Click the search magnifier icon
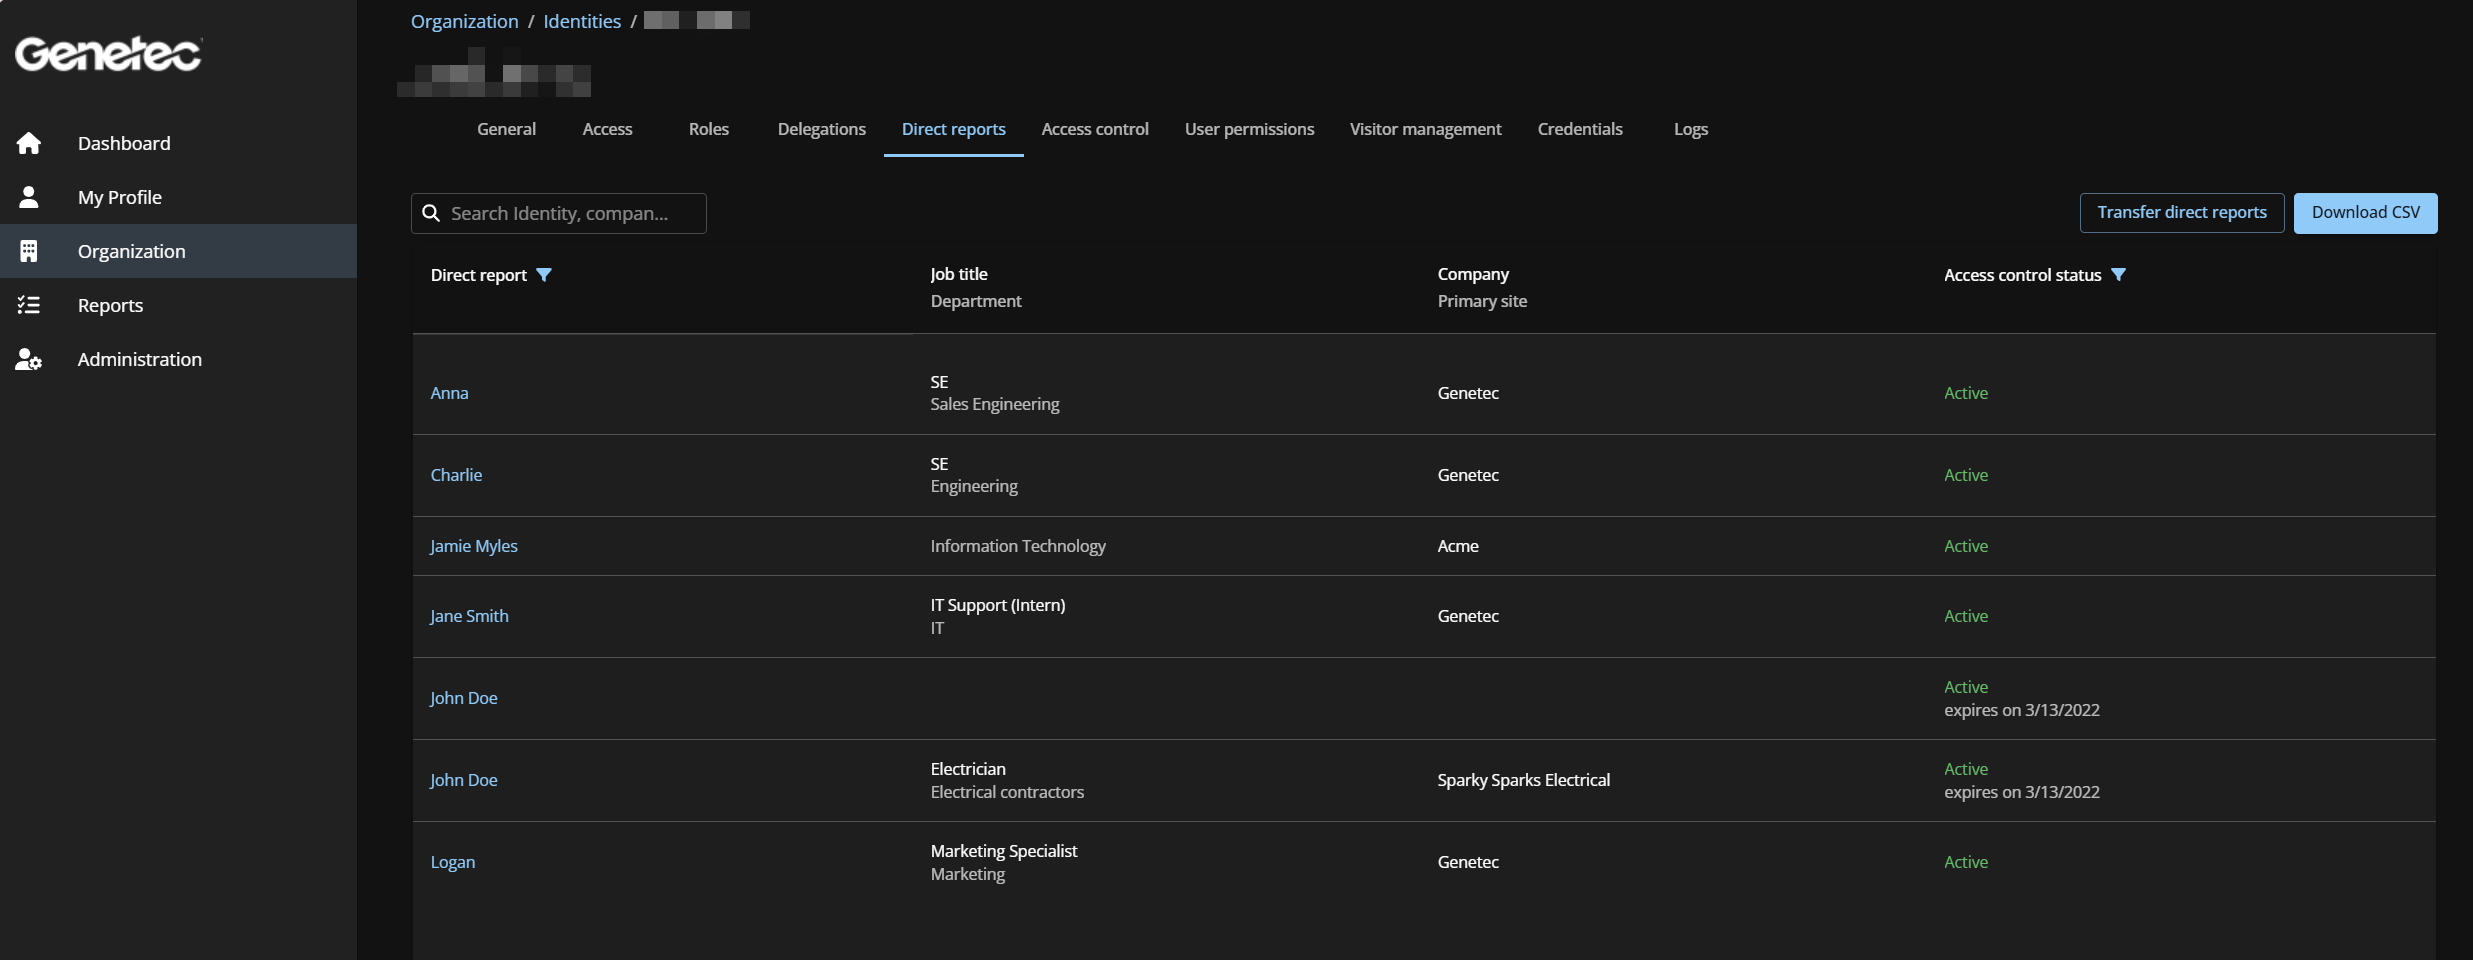The image size is (2473, 960). coord(431,213)
